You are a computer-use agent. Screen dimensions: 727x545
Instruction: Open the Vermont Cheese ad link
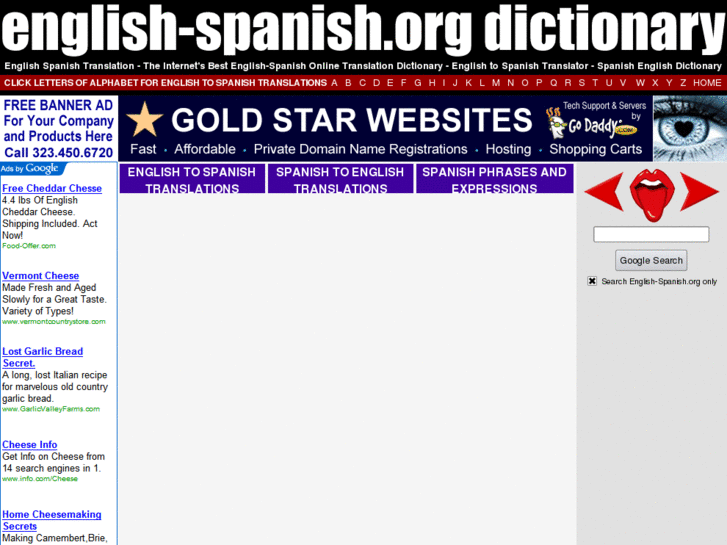pos(40,276)
